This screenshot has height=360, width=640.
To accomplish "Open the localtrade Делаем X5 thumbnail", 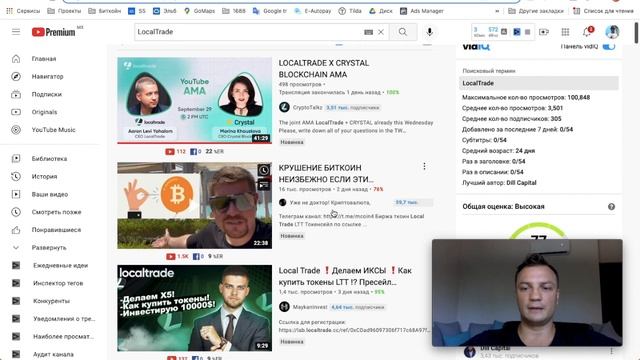I will 194,308.
